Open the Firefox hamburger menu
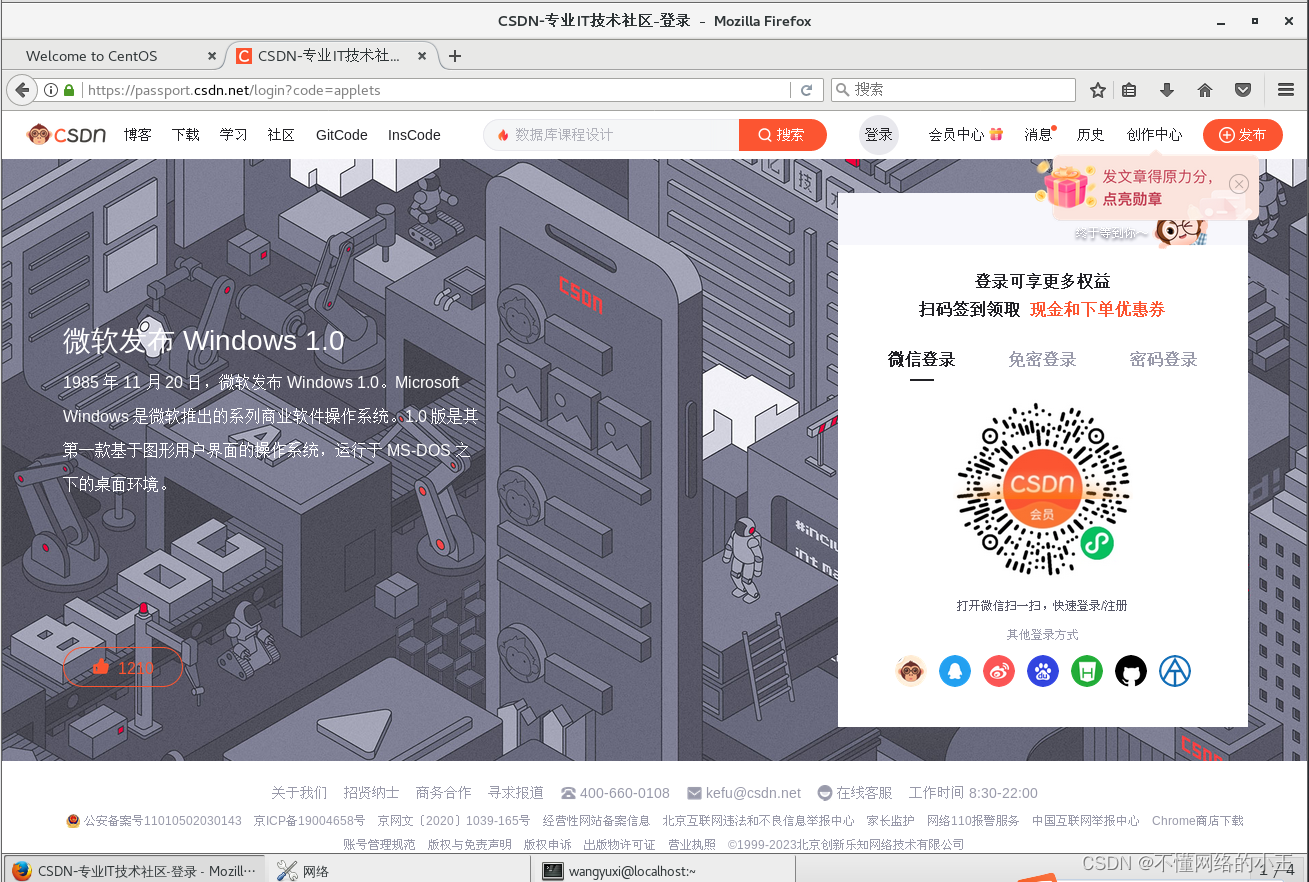Viewport: 1309px width, 882px height. [1286, 90]
